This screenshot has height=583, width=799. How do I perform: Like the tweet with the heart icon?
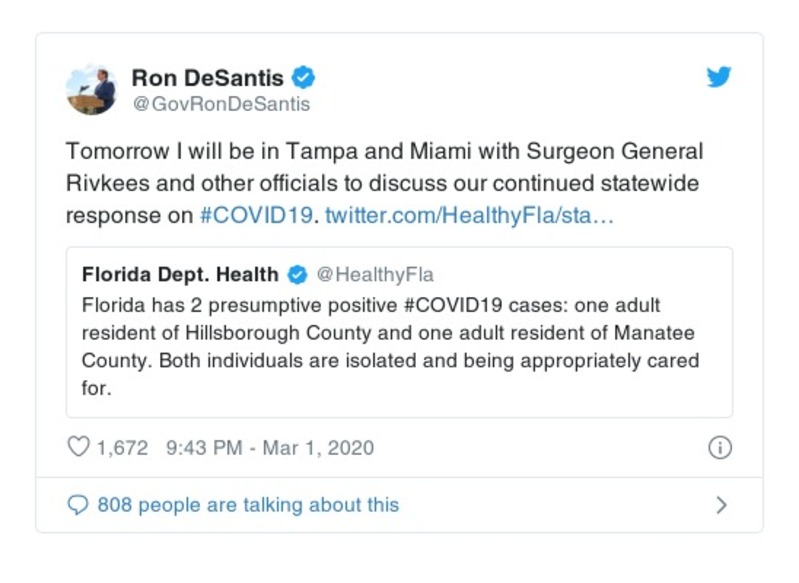point(79,447)
